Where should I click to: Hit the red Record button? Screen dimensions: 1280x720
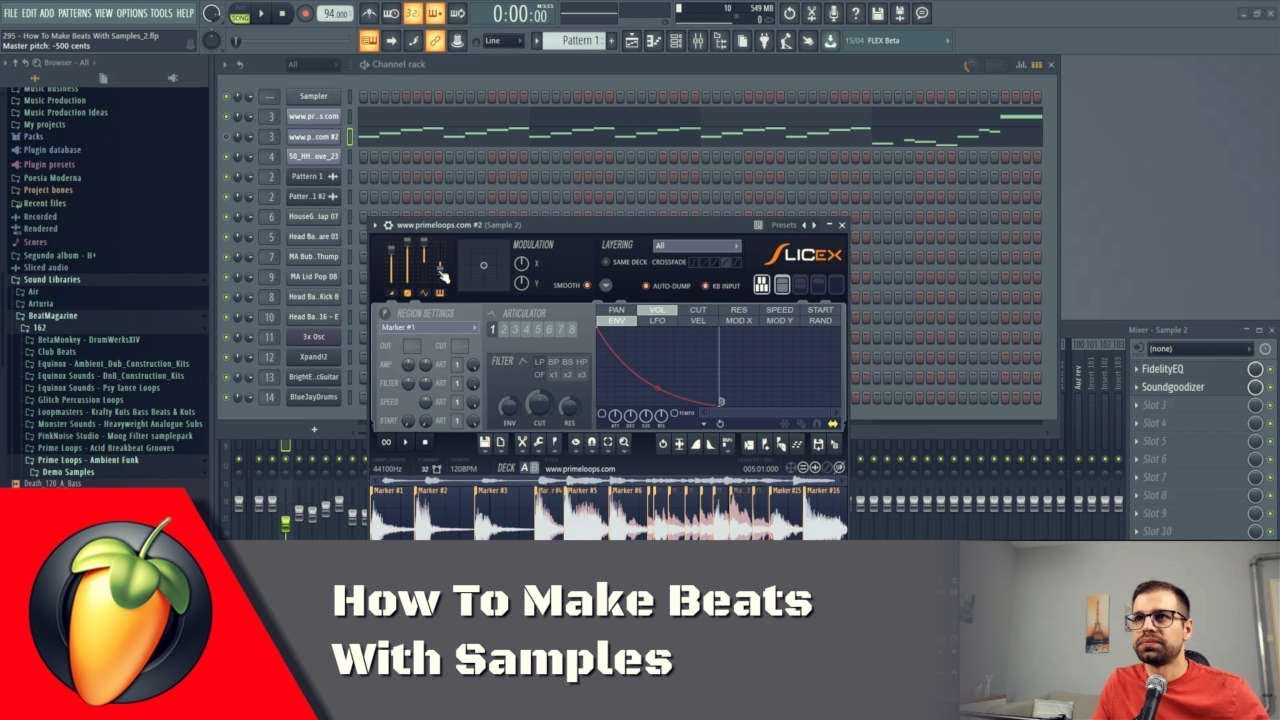305,14
